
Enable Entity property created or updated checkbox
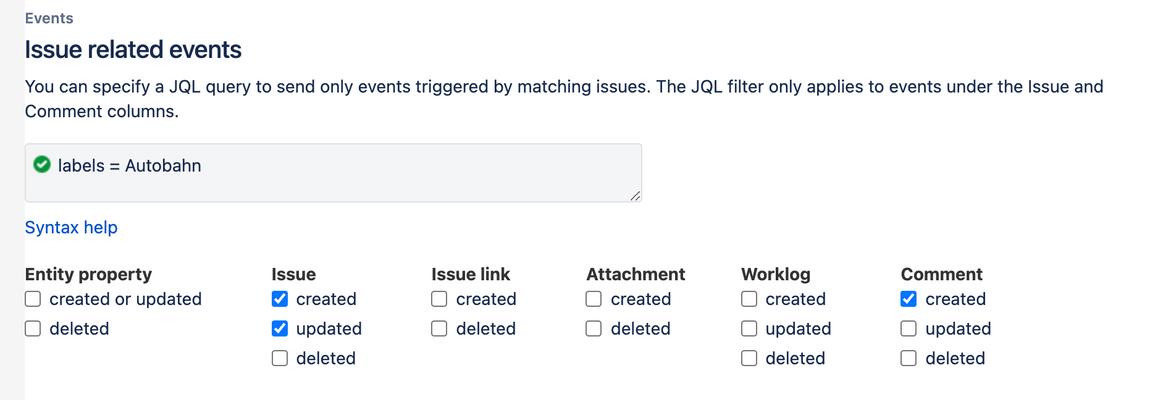(33, 299)
